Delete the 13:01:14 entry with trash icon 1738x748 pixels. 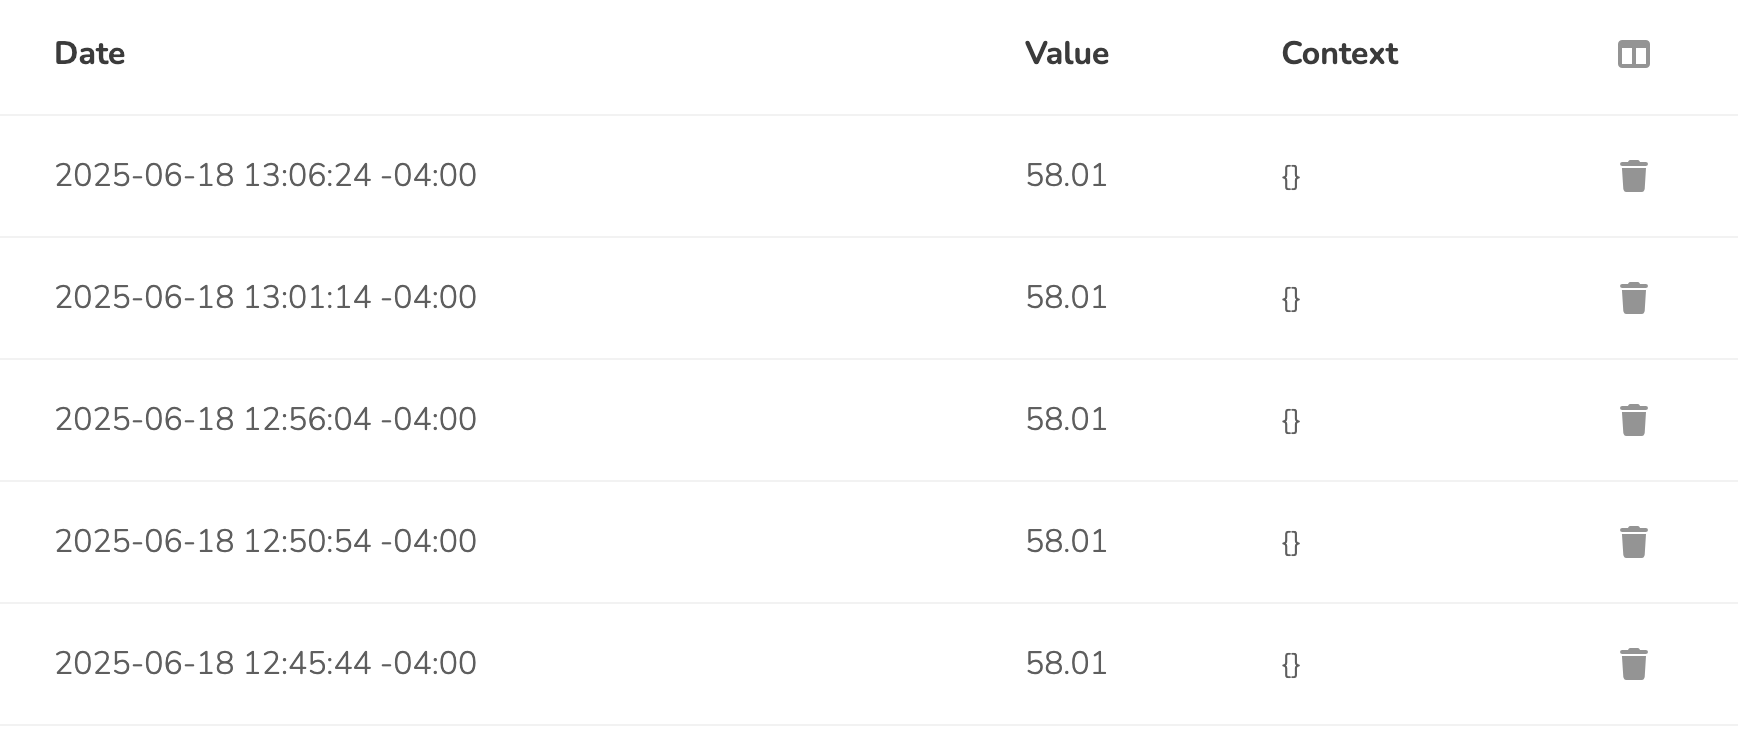click(1633, 298)
